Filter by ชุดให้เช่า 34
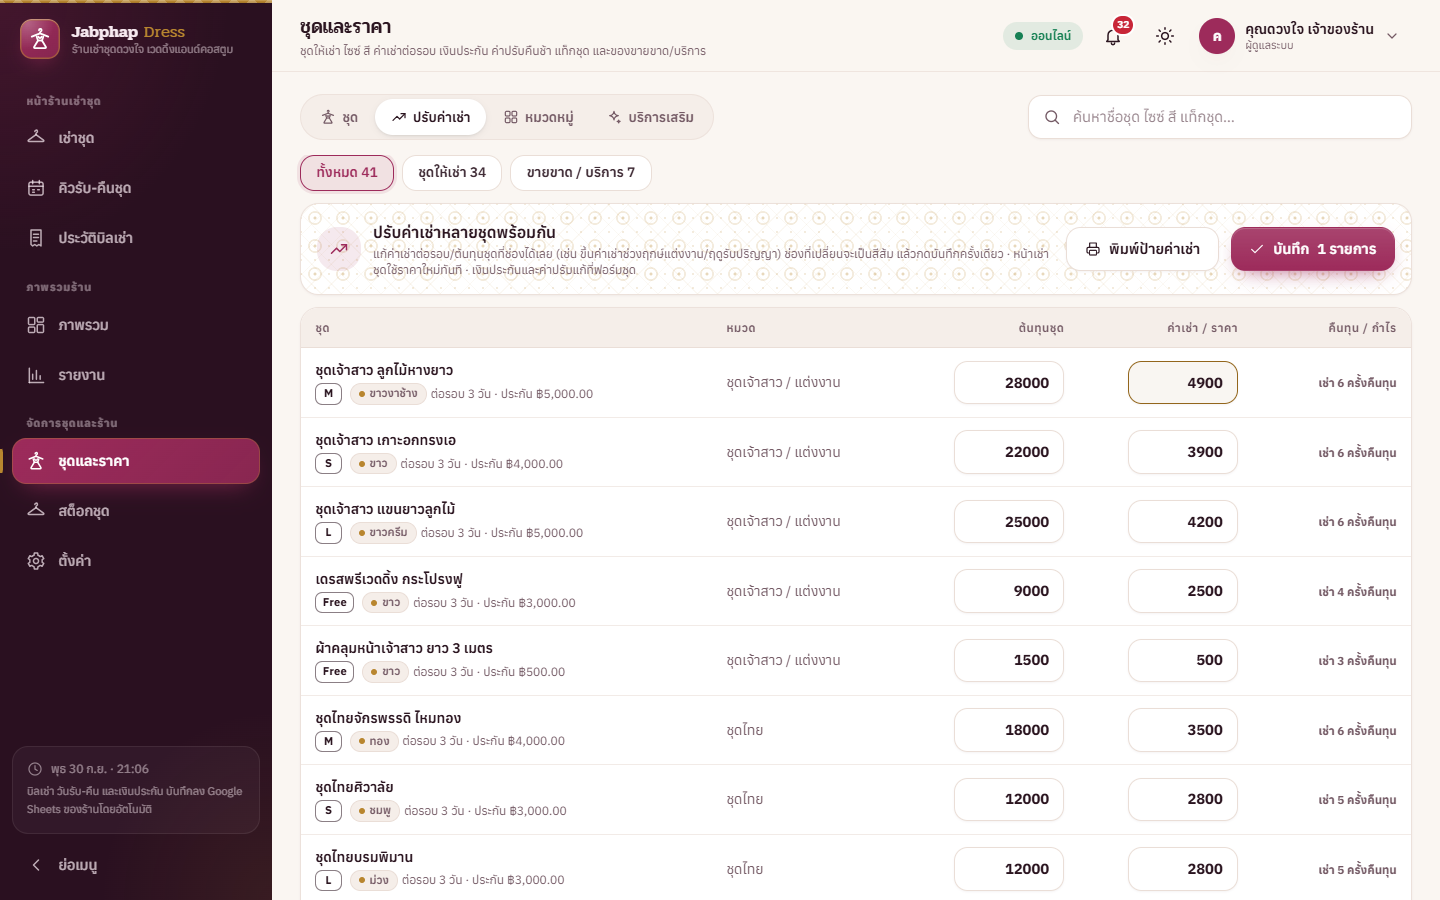The width and height of the screenshot is (1440, 900). 452,173
